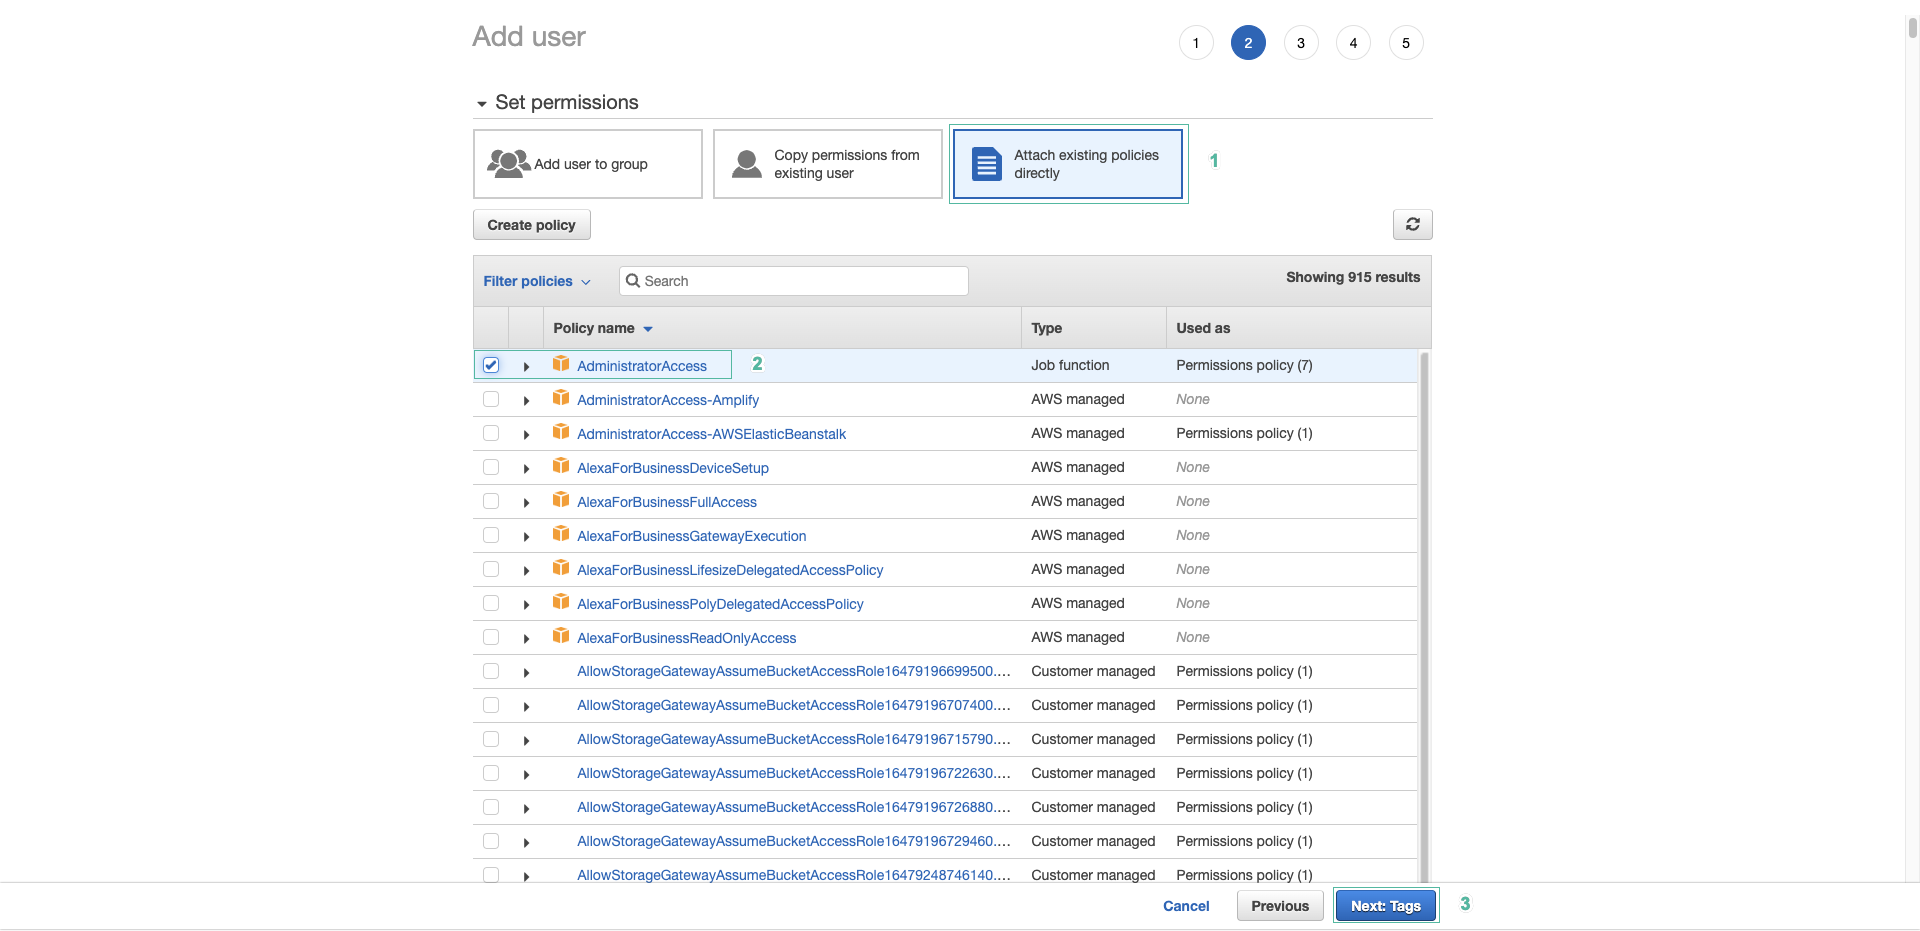Check the AllowStorageGatewayAssumeBucketAccessRole16479196707400 checkbox

[x=491, y=705]
